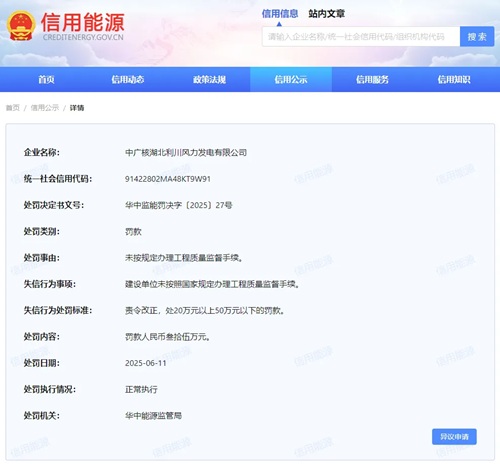Click the 异议申请 button
The image size is (500, 464).
pos(454,437)
